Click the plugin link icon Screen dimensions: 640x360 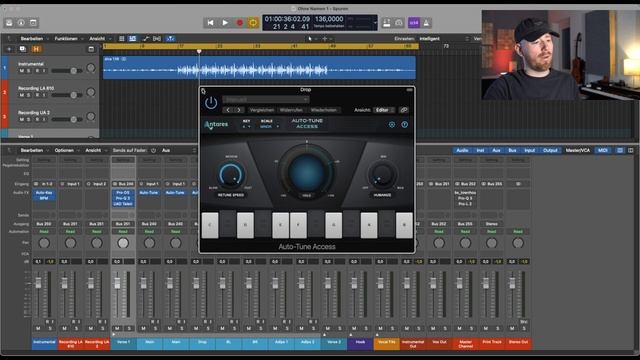[x=404, y=110]
